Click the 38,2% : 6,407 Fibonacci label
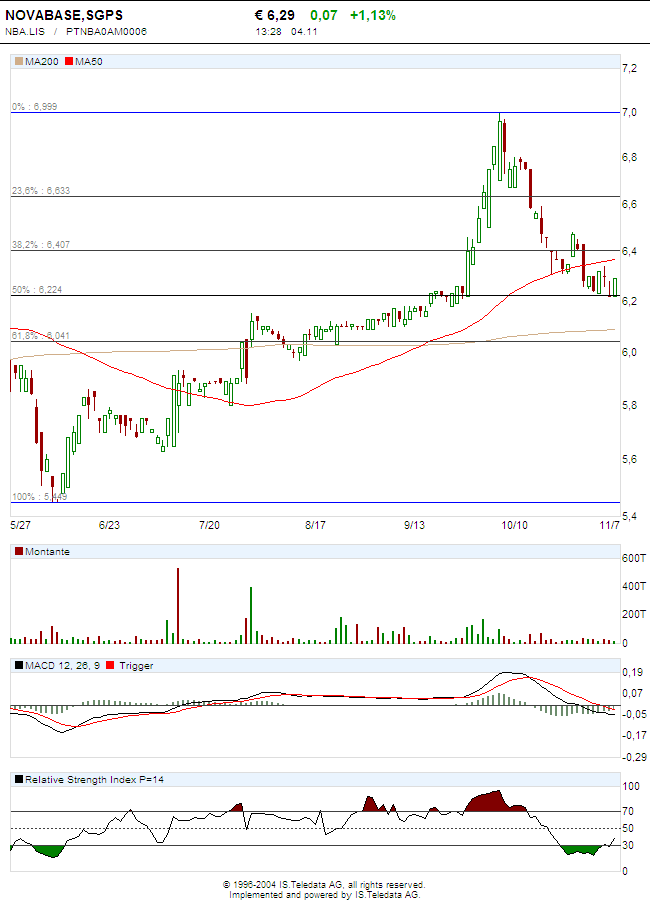The height and width of the screenshot is (900, 650). (41, 245)
